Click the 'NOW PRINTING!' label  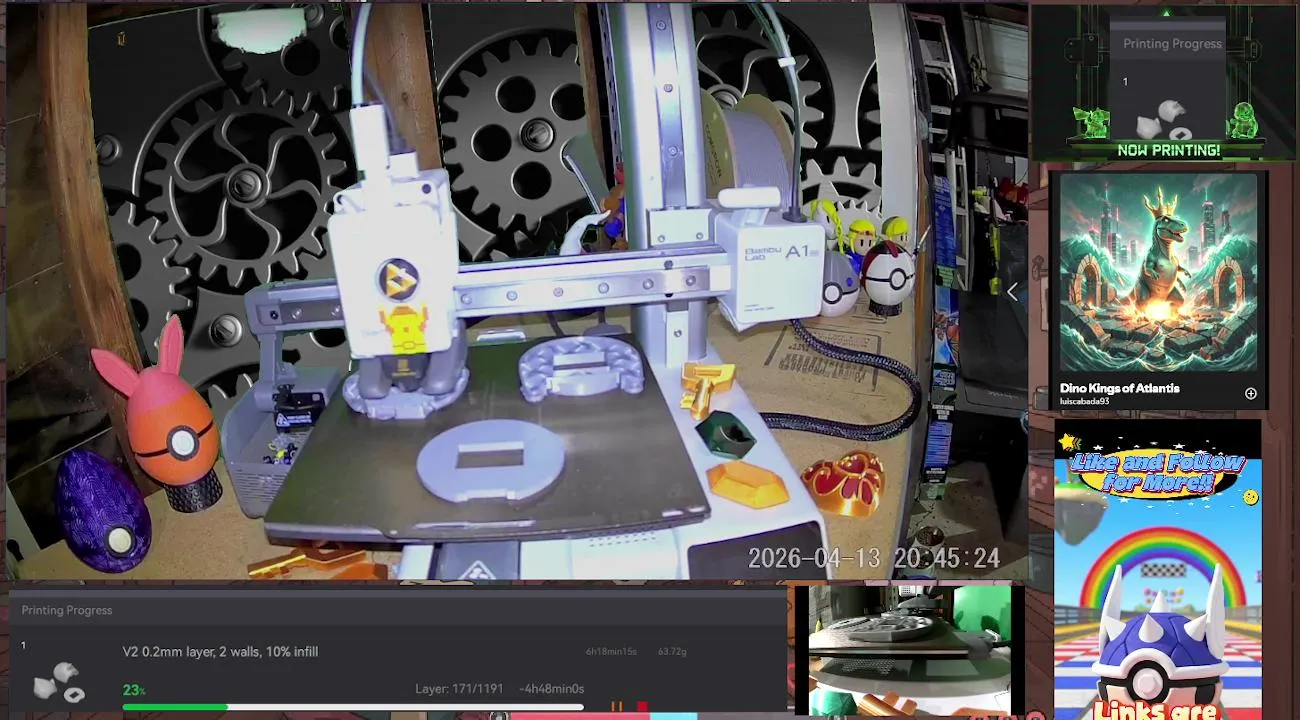[x=1168, y=150]
